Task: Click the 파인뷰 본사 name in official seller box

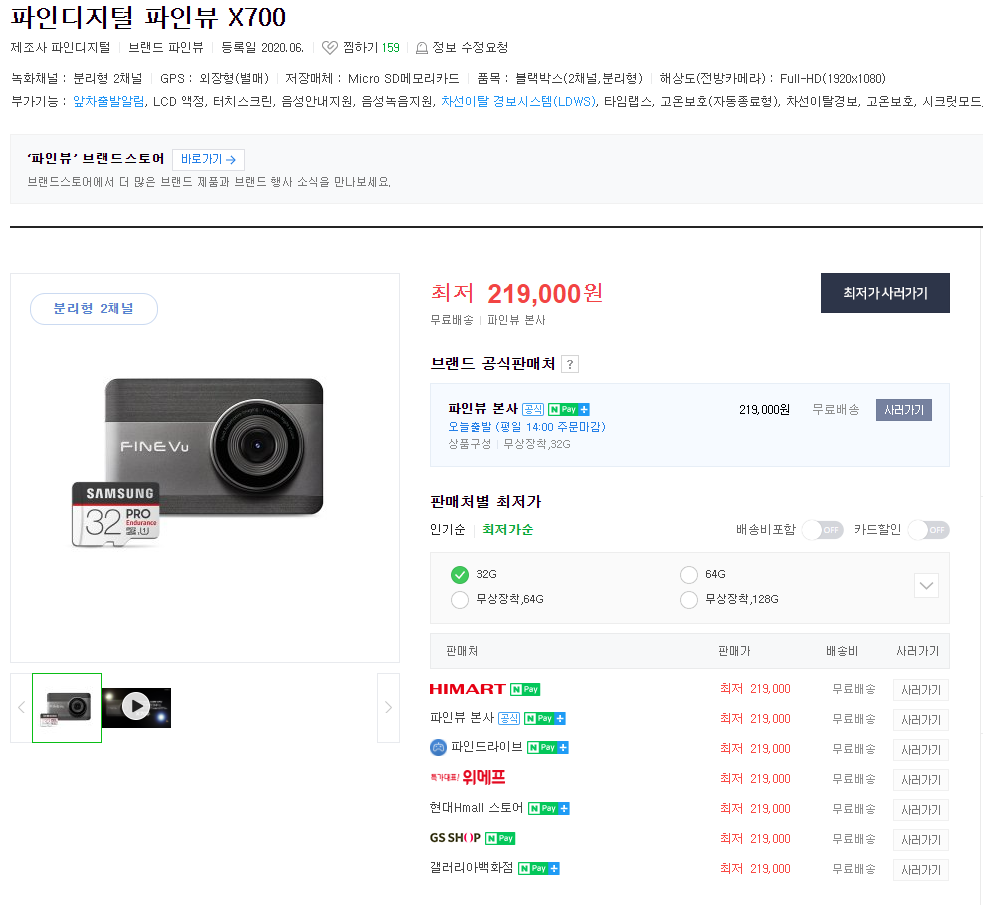Action: tap(483, 409)
